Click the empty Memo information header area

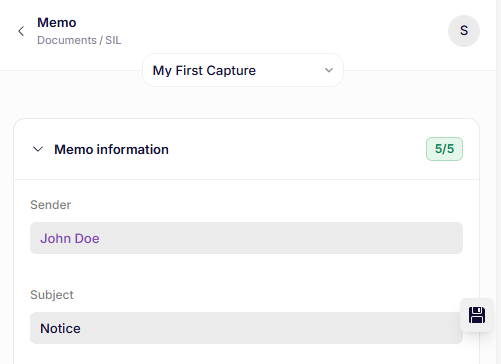pos(297,149)
